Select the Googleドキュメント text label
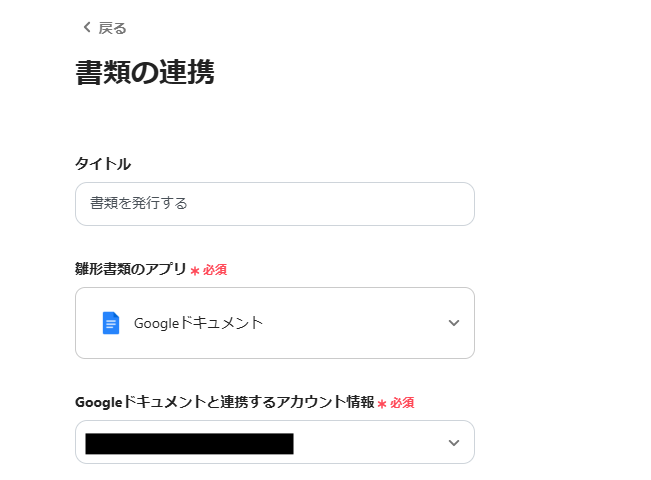The height and width of the screenshot is (480, 651). [198, 323]
